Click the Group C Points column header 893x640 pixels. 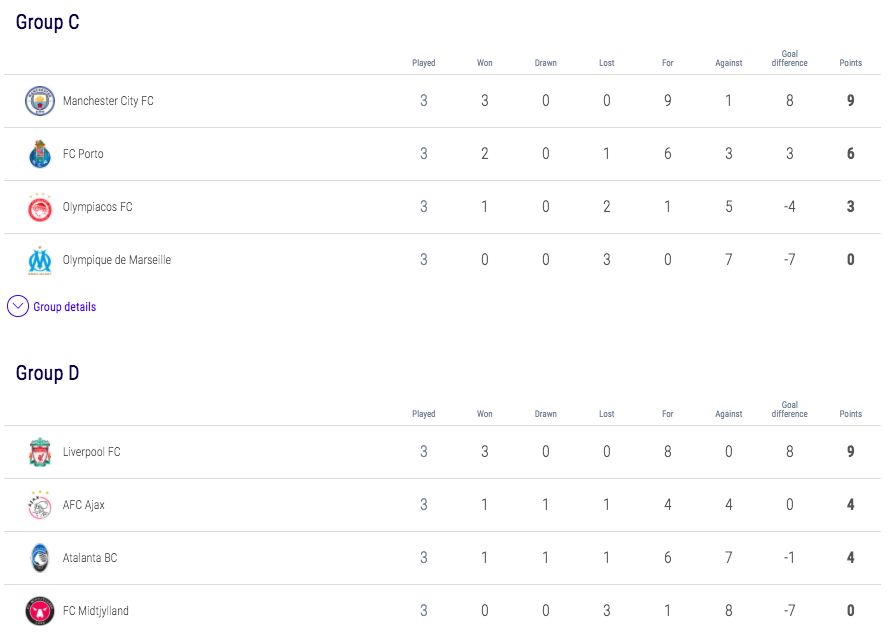pyautogui.click(x=850, y=63)
